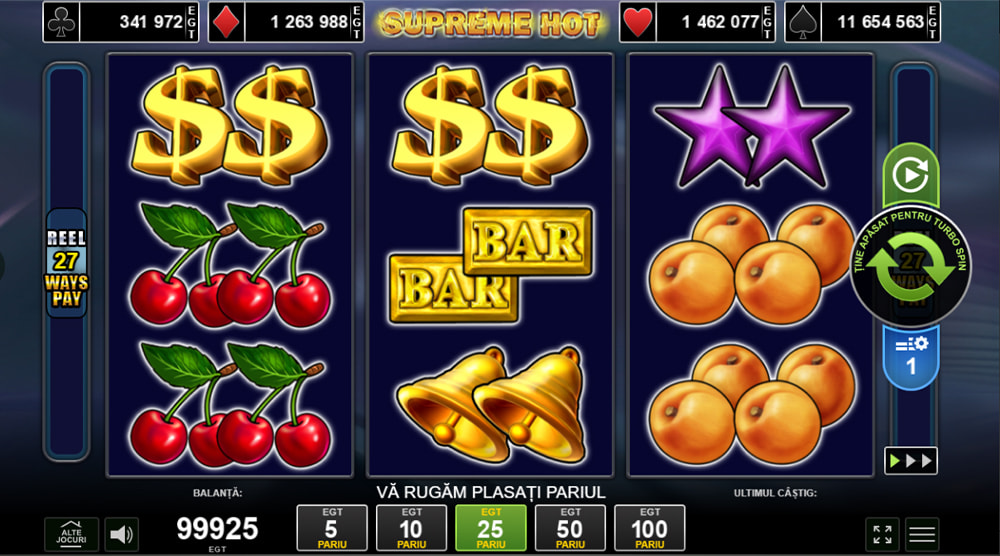Click the diamonds jackpot icon
Viewport: 1000px width, 556px height.
226,22
